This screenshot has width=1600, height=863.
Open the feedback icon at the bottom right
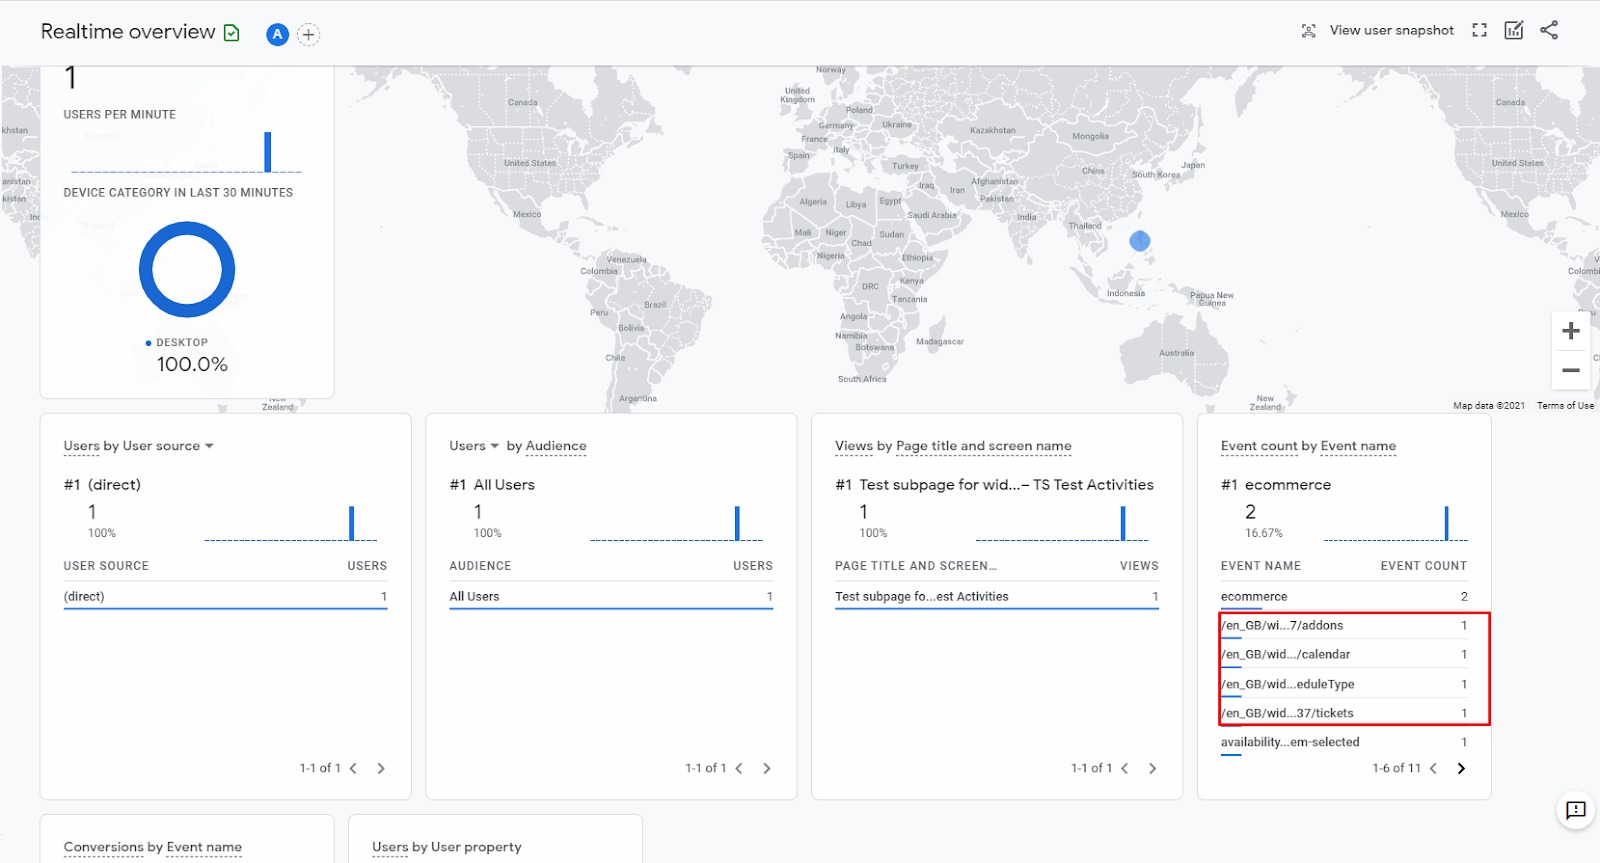[1576, 810]
